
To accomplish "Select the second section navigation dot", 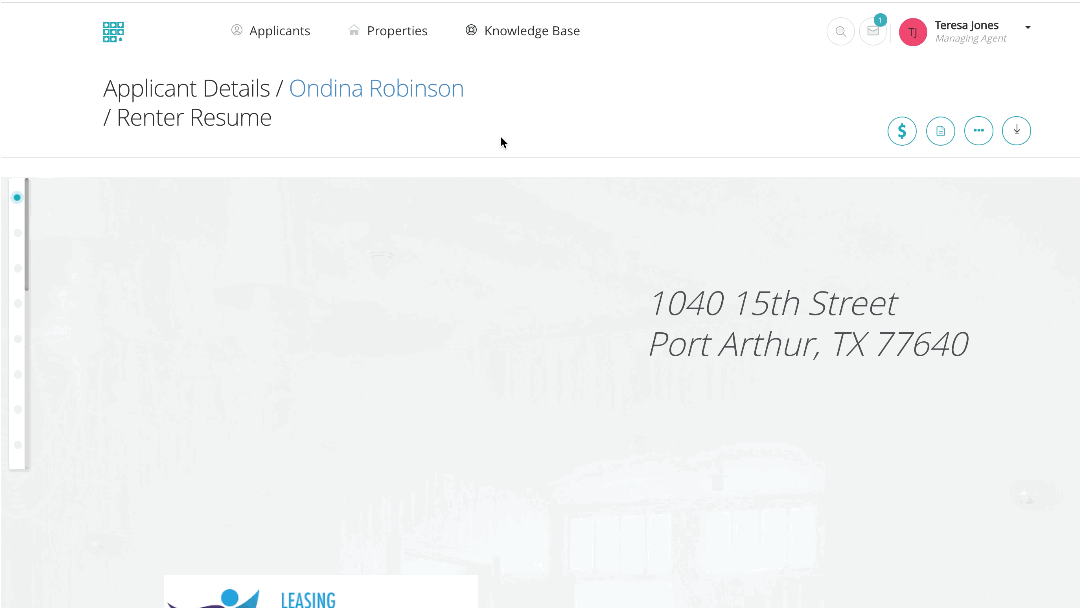I will [17, 233].
